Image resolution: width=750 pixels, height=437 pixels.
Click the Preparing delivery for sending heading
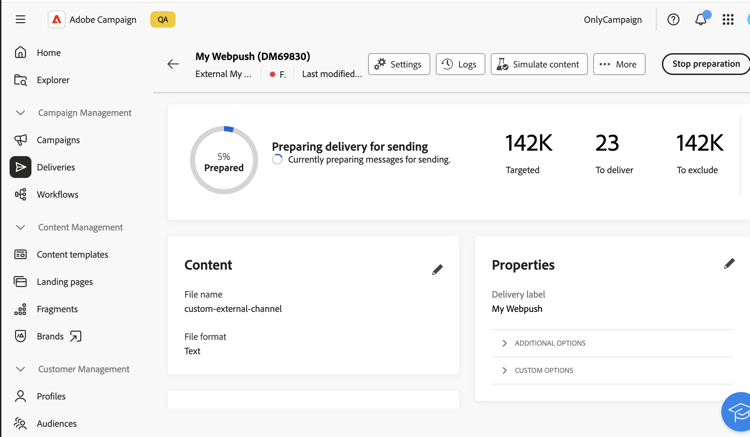[x=350, y=146]
